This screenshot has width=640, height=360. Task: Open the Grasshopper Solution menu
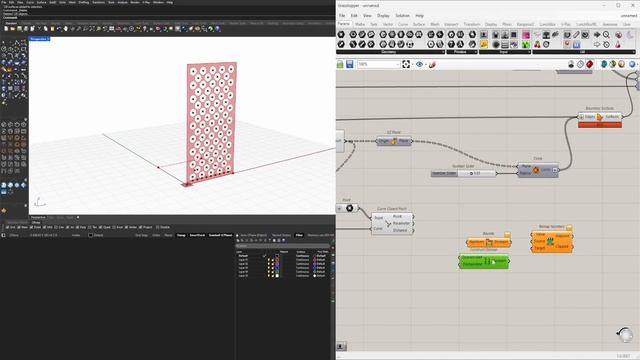click(402, 16)
